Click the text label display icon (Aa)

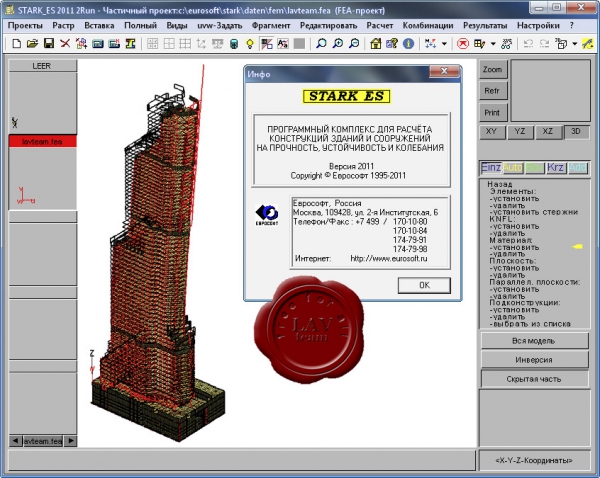[x=283, y=44]
